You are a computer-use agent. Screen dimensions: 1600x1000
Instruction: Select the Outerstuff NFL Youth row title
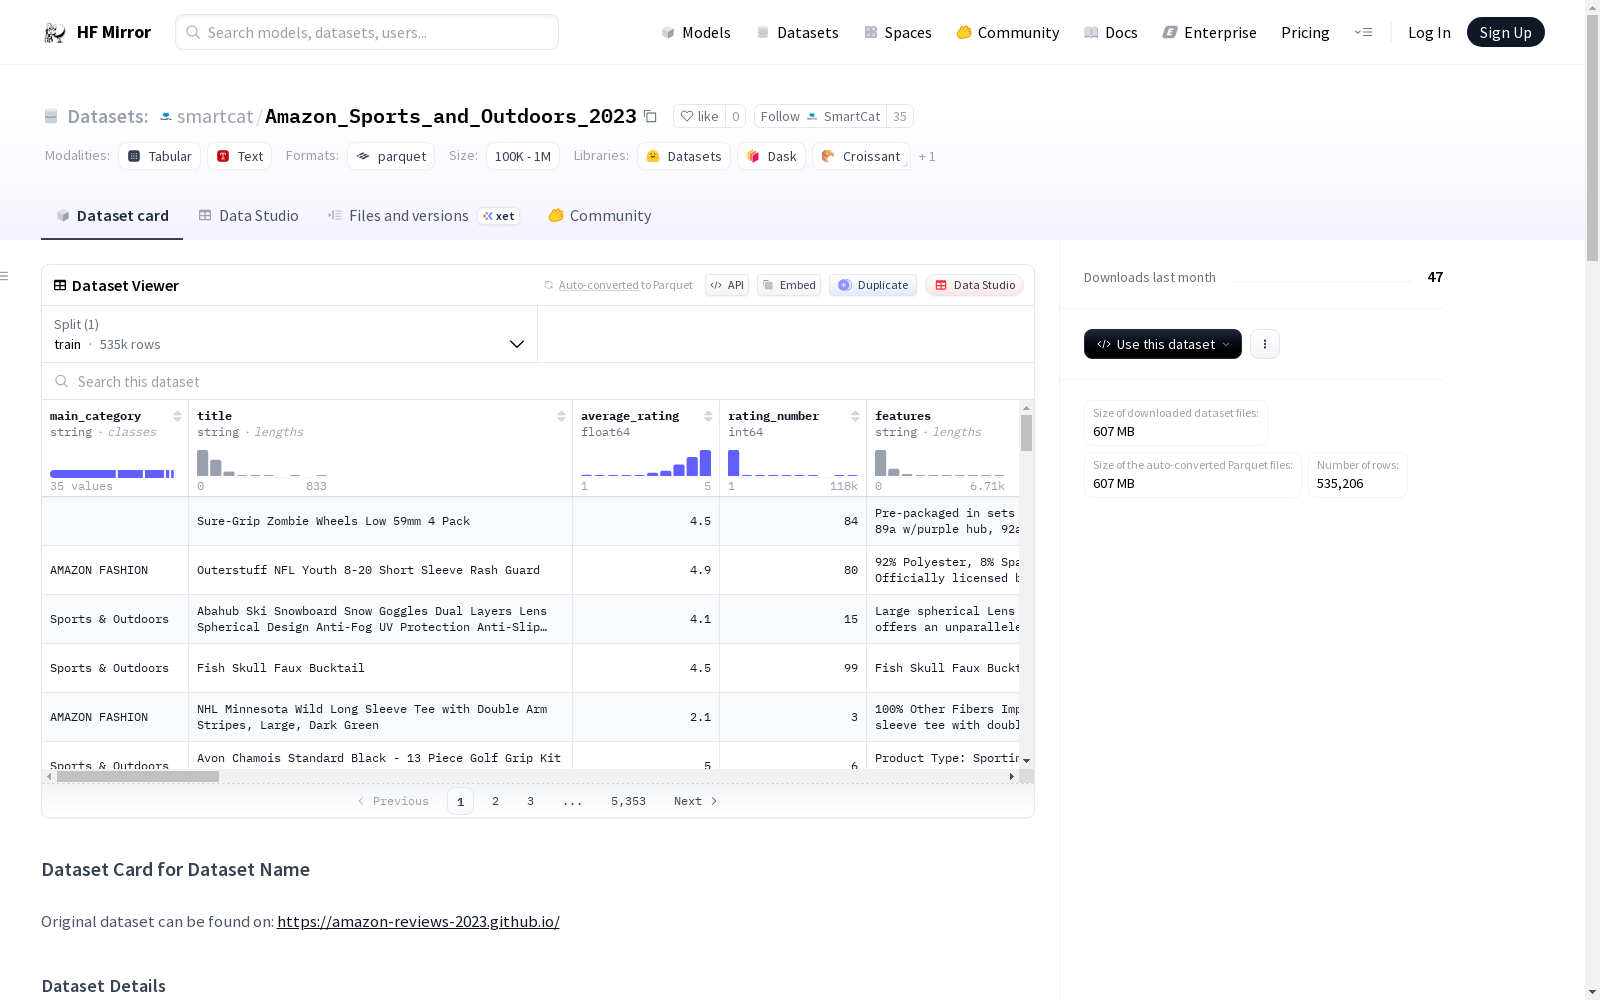pos(380,570)
